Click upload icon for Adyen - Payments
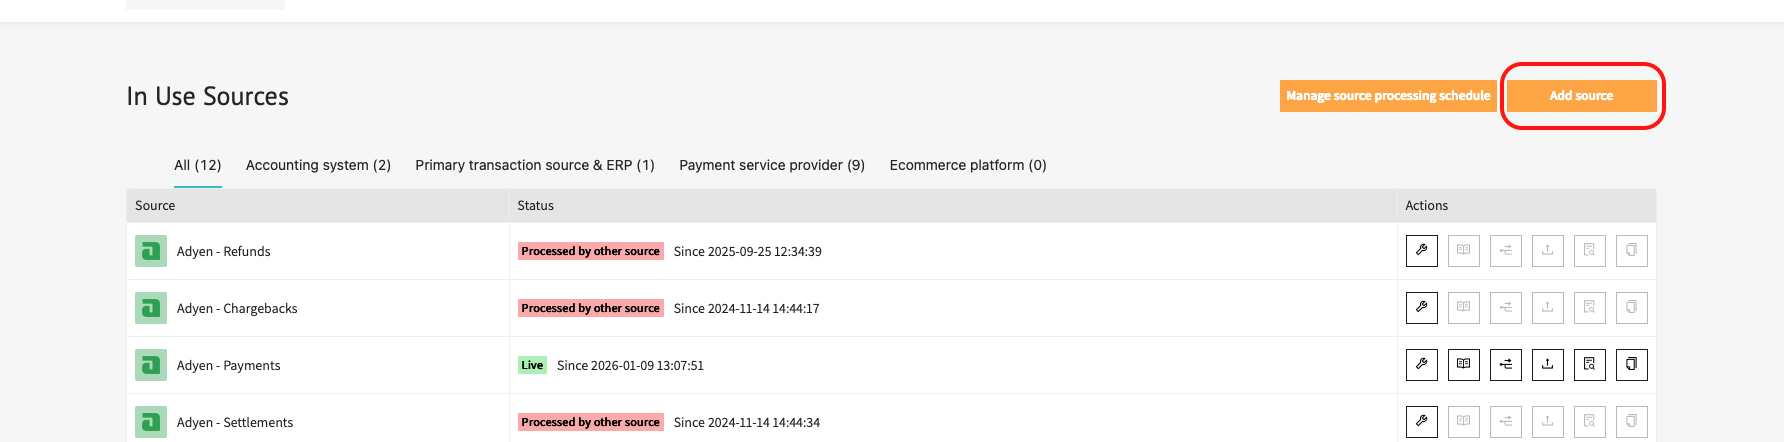Viewport: 1784px width, 442px height. coord(1547,365)
